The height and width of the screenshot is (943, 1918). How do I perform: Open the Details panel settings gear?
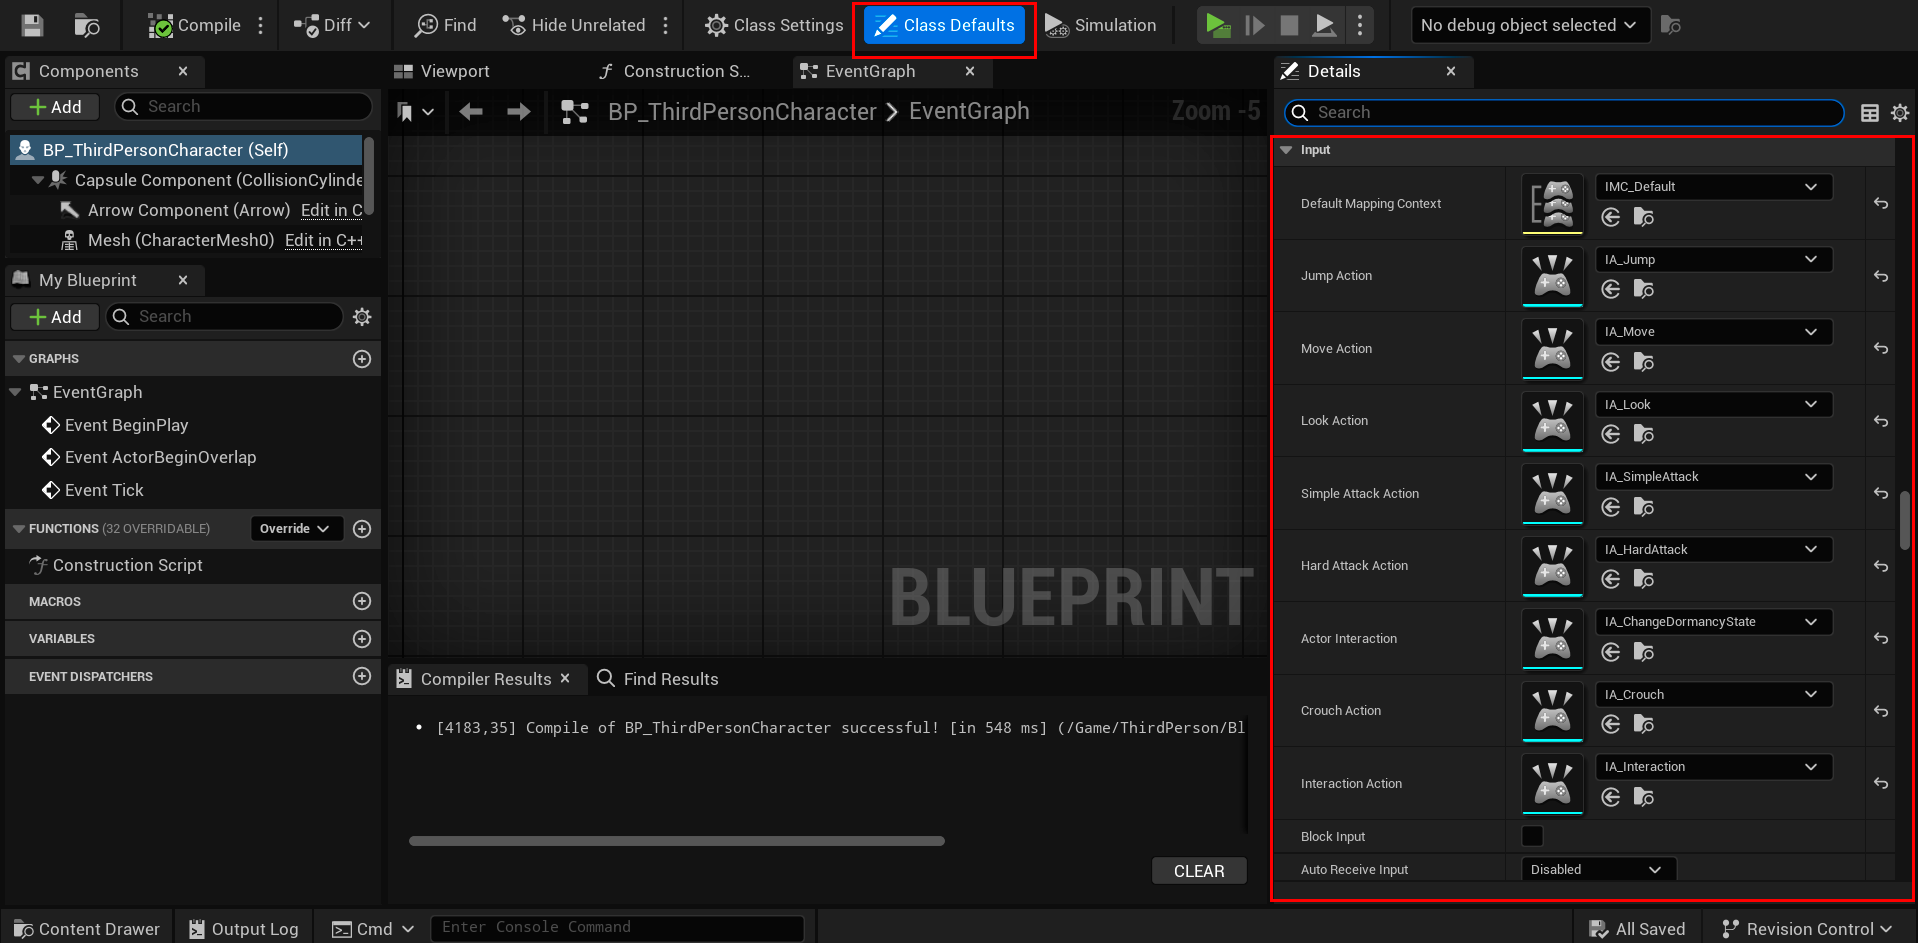[x=1900, y=113]
